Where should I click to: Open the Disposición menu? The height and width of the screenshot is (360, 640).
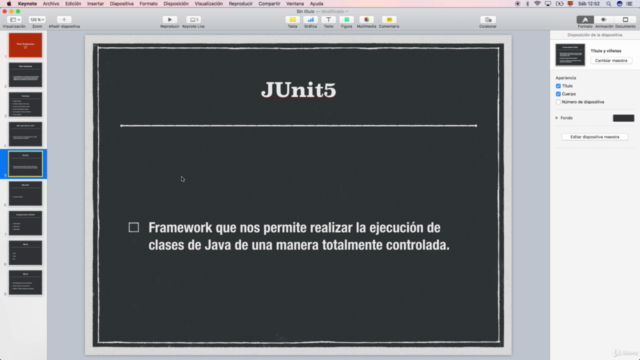(x=176, y=4)
